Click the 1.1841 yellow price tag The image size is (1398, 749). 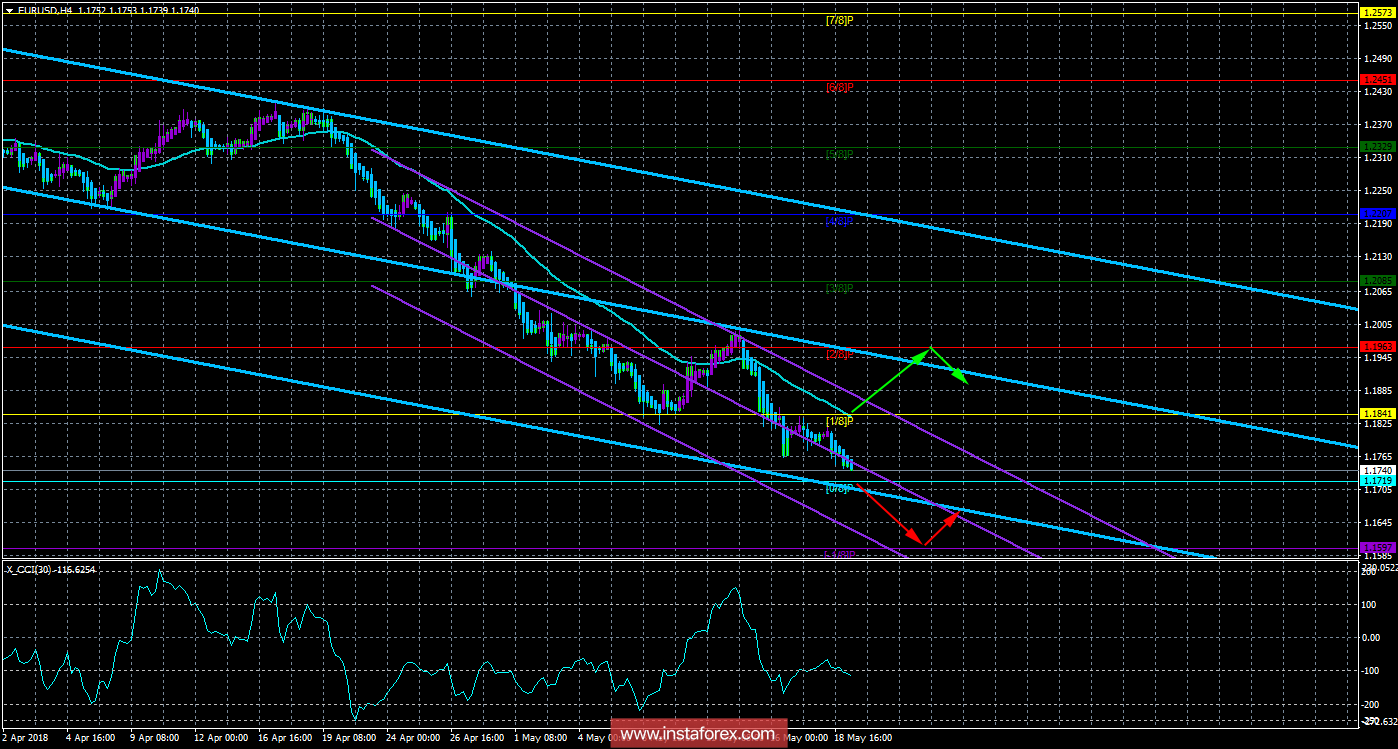[x=1377, y=414]
